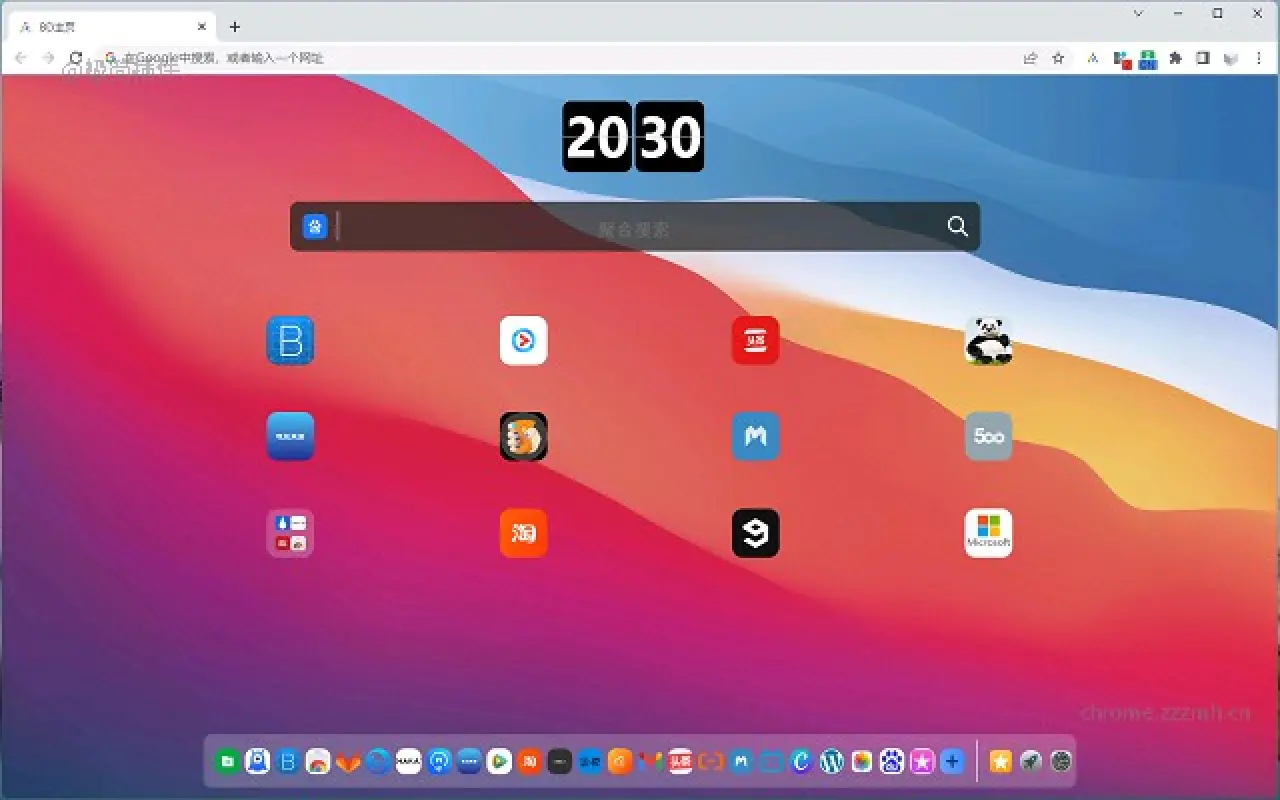The height and width of the screenshot is (800, 1280).
Task: Toggle bookmark star in address bar
Action: coord(1057,58)
